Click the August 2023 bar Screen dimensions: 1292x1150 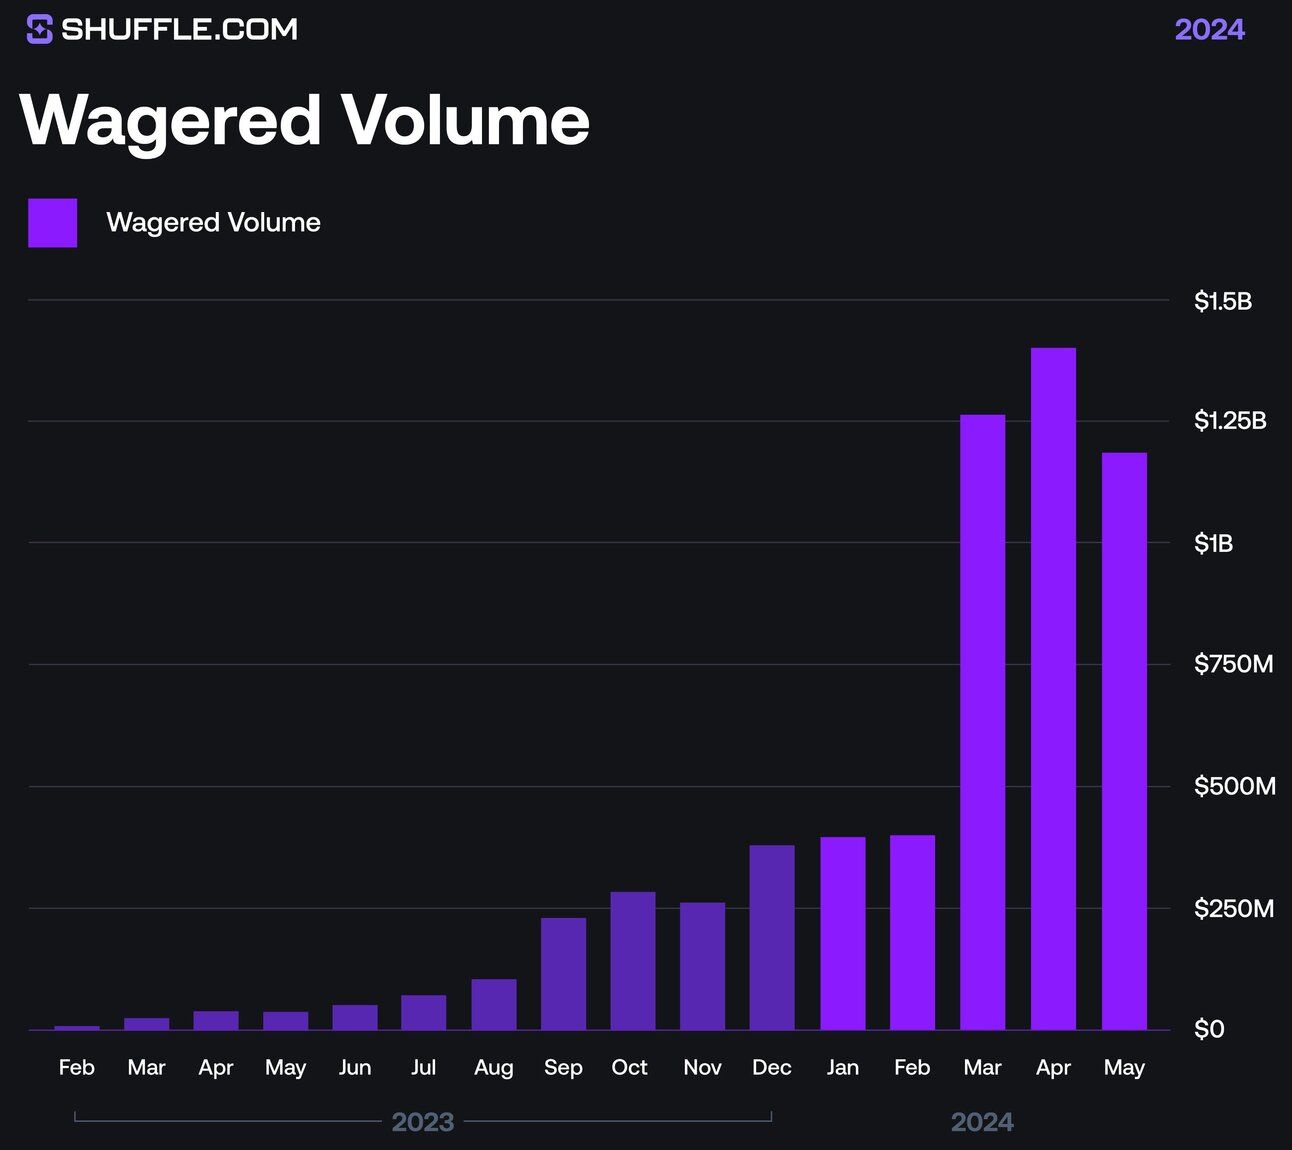[x=494, y=1004]
